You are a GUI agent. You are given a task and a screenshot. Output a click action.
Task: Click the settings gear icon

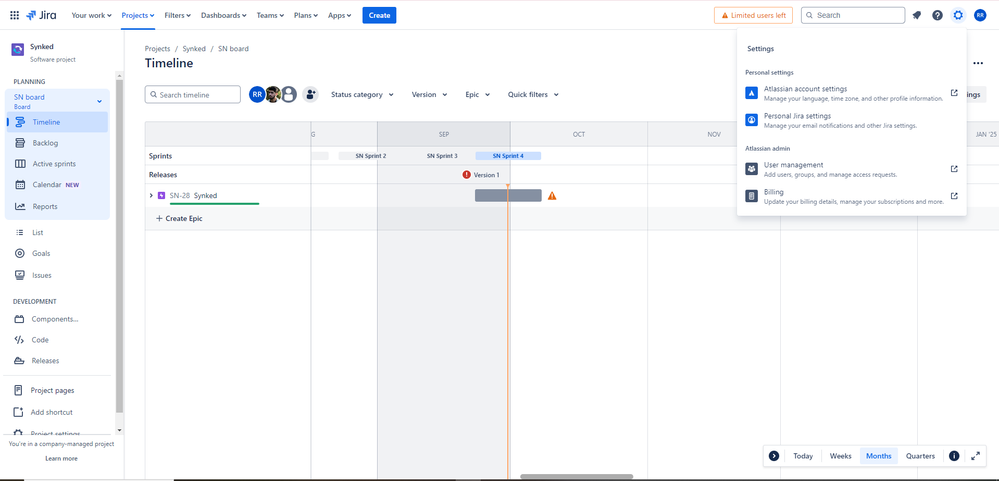tap(958, 15)
